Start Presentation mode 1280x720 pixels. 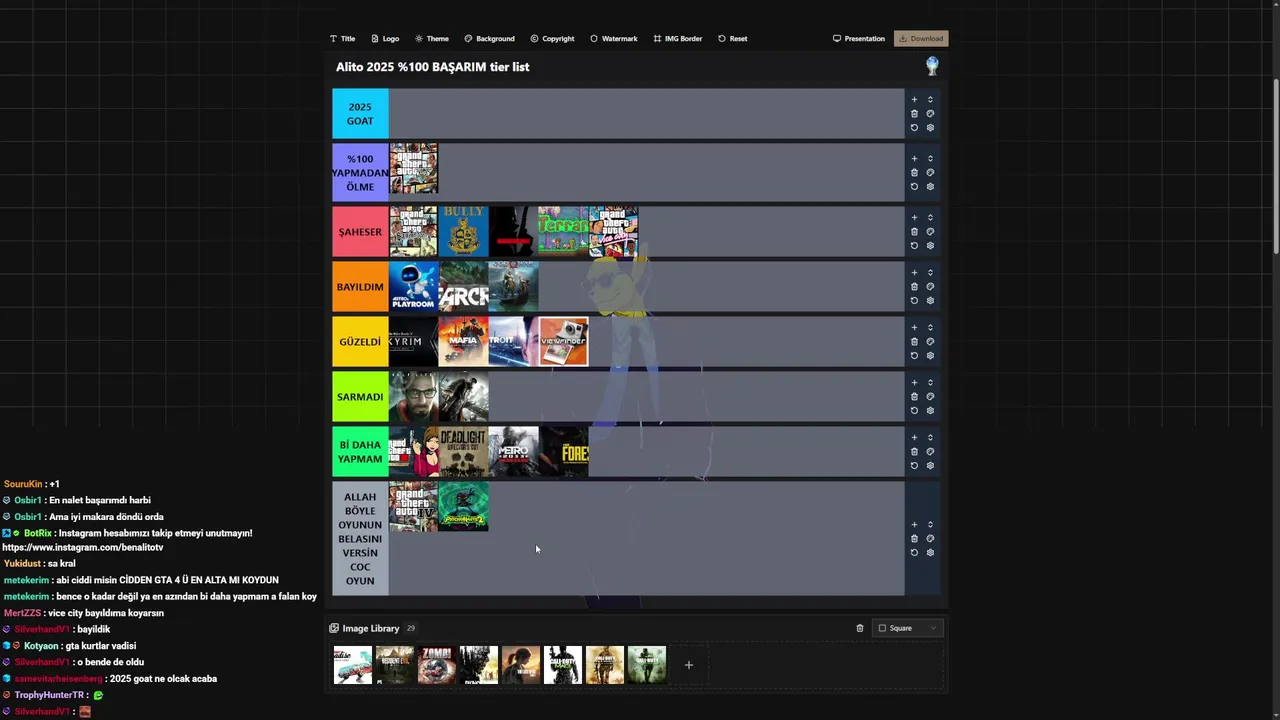tap(859, 39)
